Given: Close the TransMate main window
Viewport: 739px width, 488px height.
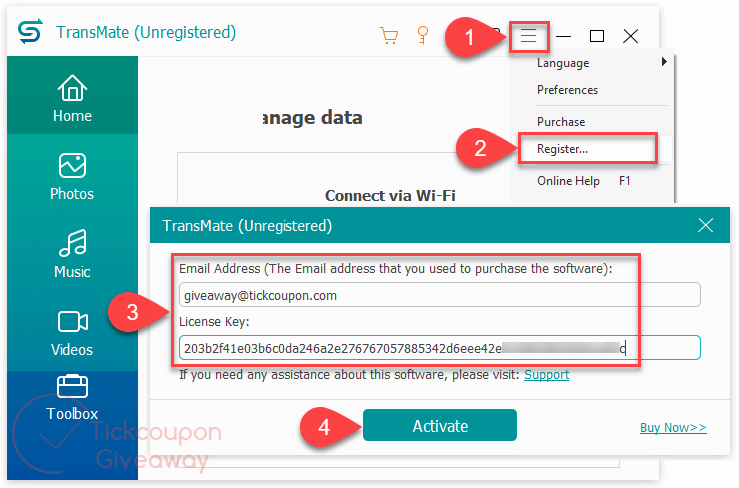Looking at the screenshot, I should 631,36.
